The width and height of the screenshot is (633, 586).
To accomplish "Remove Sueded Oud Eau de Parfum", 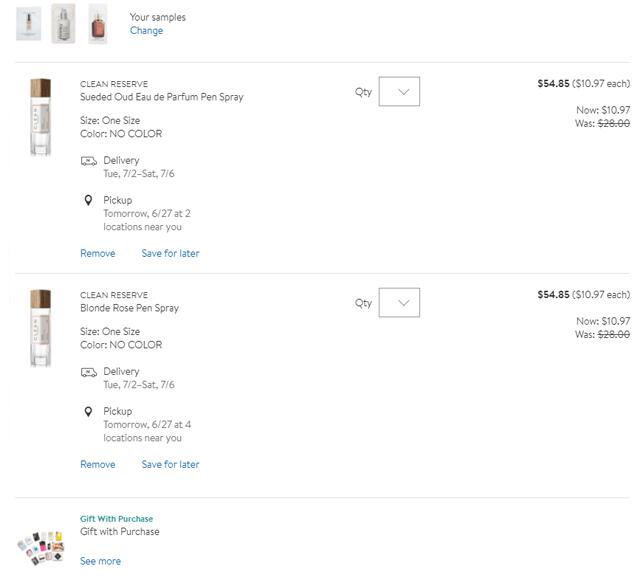I will coord(97,254).
